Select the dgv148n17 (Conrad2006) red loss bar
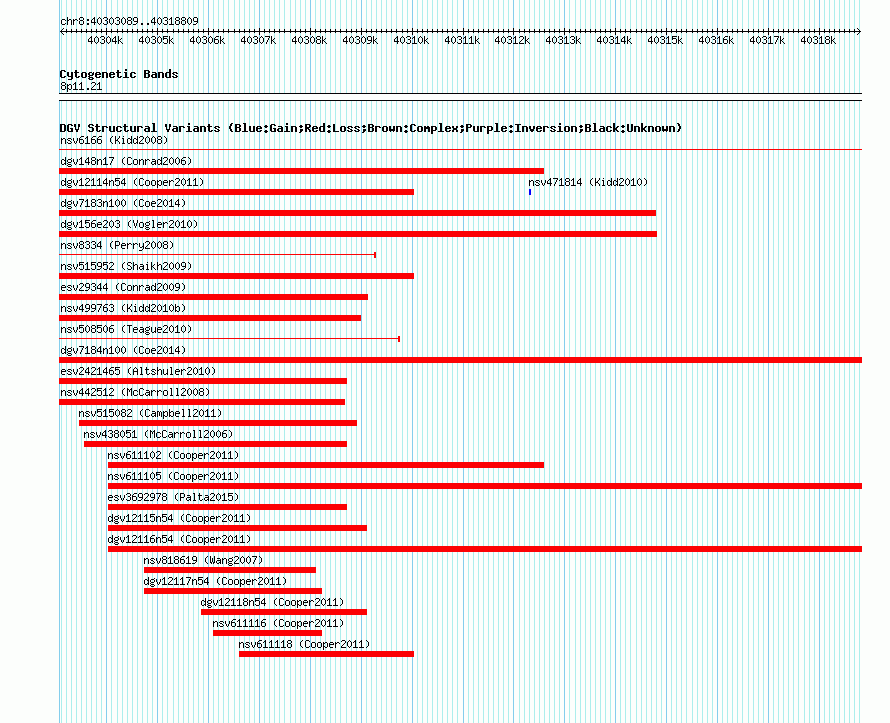Viewport: 890px width, 723px height. click(x=301, y=171)
